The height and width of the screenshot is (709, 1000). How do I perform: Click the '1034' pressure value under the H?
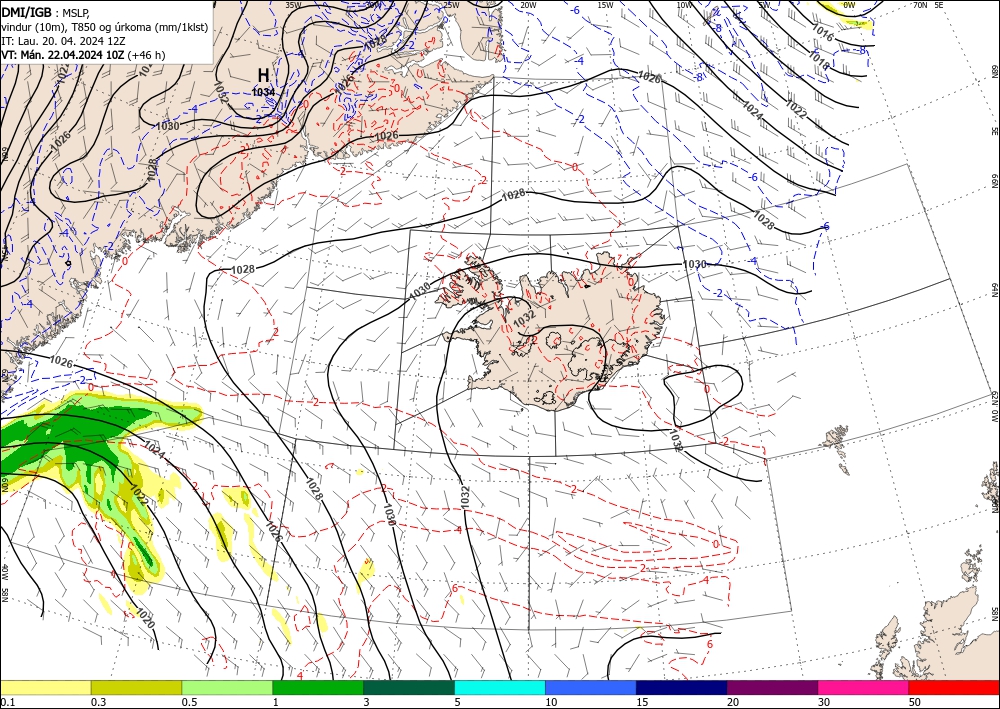pos(263,92)
